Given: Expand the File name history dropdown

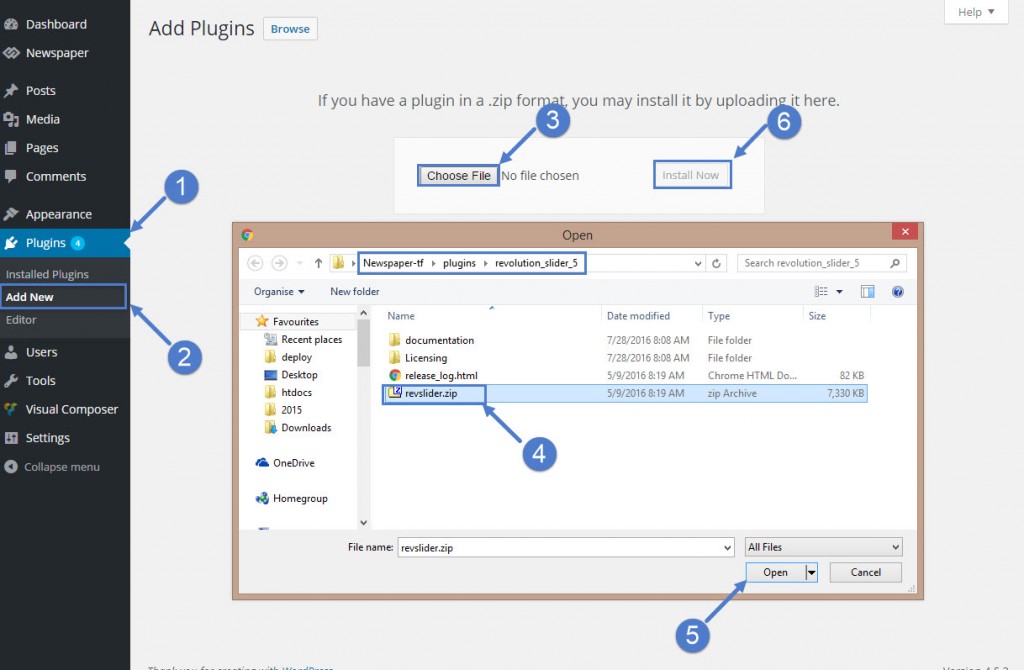Looking at the screenshot, I should tap(727, 547).
